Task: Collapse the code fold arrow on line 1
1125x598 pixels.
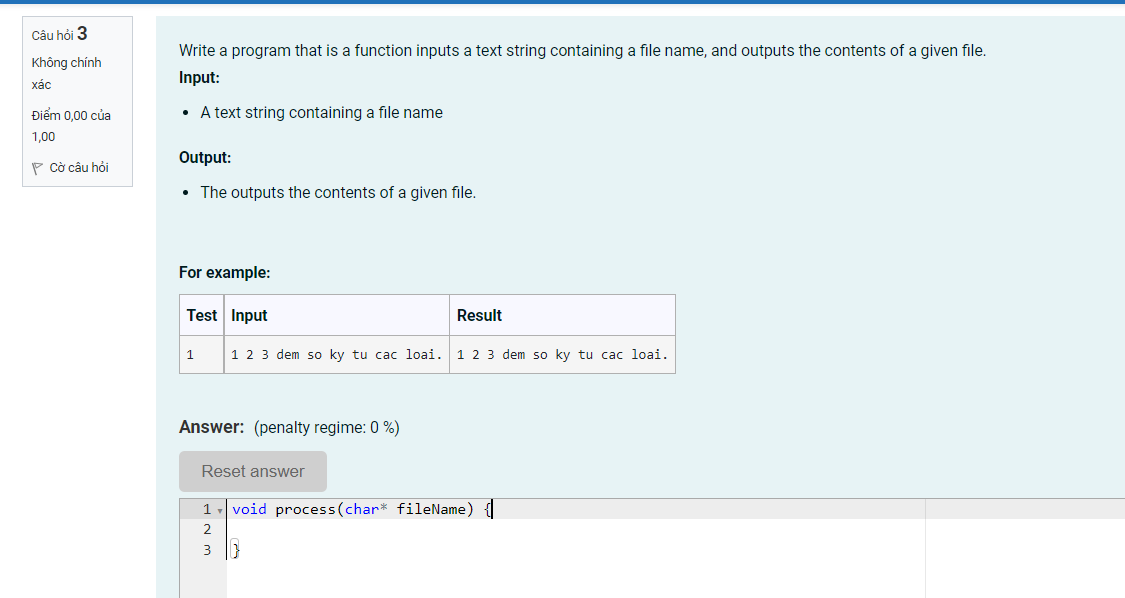Action: coord(219,510)
